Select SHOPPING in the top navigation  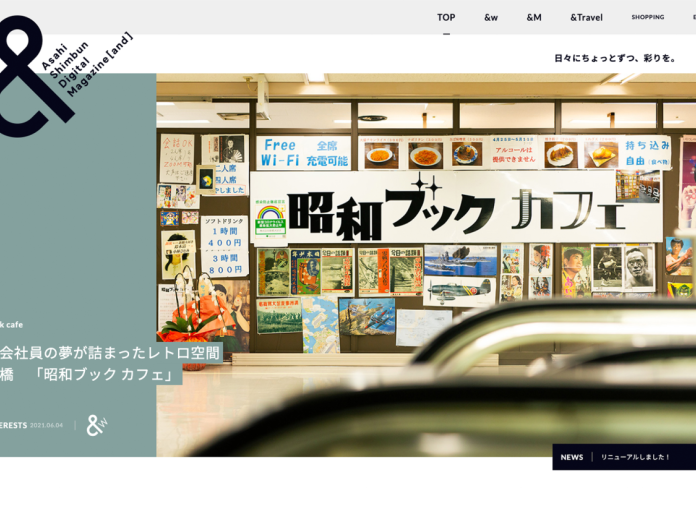pyautogui.click(x=647, y=17)
